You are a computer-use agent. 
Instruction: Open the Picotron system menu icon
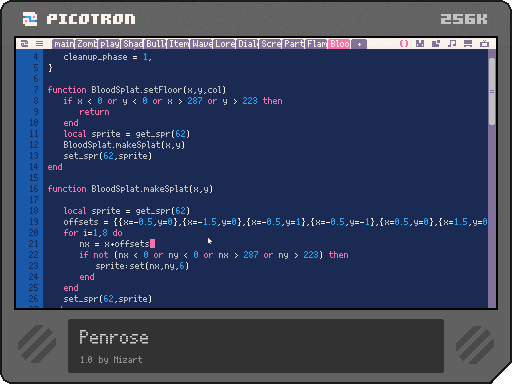(x=24, y=44)
